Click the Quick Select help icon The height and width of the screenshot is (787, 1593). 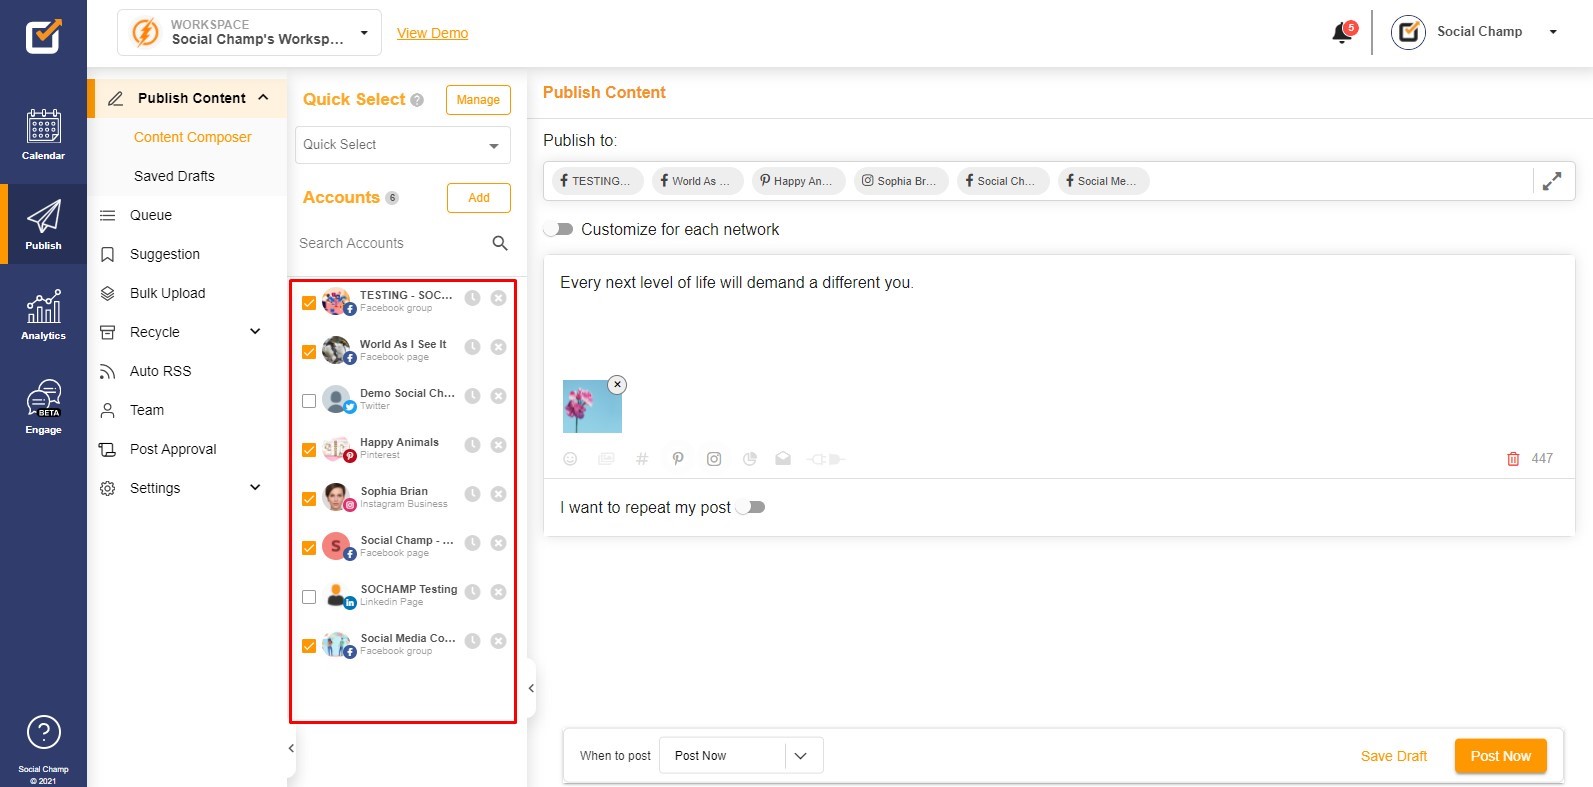pyautogui.click(x=417, y=100)
